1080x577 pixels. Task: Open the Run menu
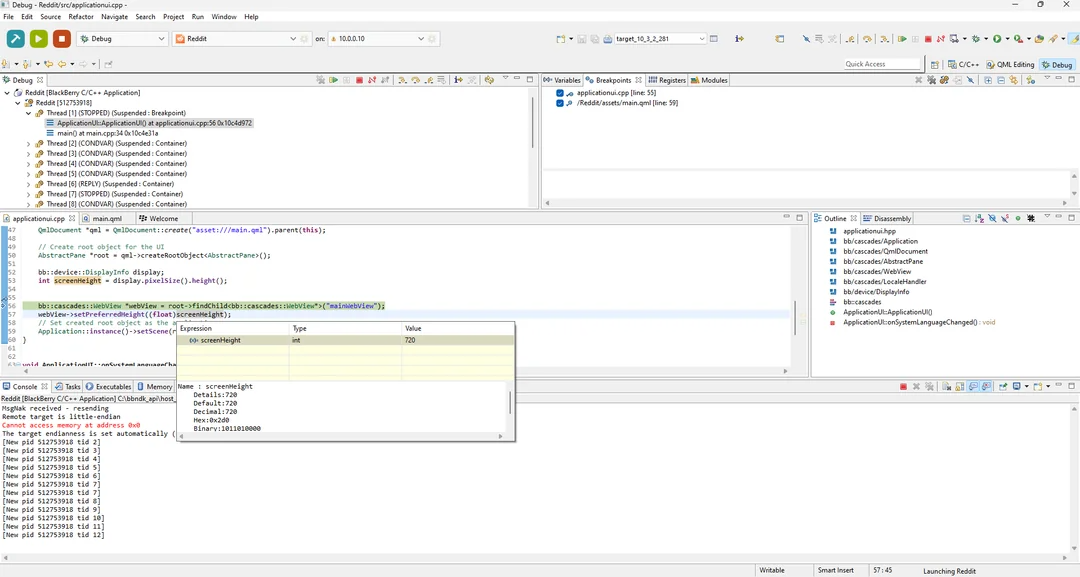[198, 17]
